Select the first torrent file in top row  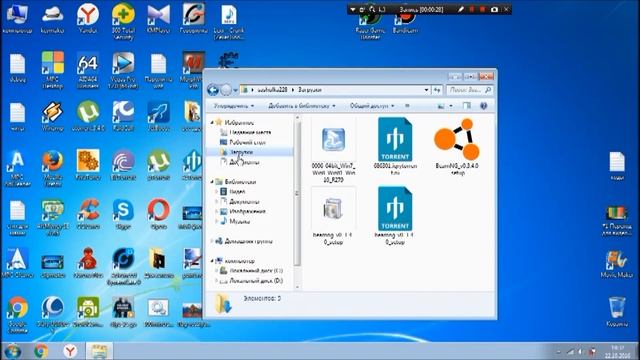click(395, 147)
